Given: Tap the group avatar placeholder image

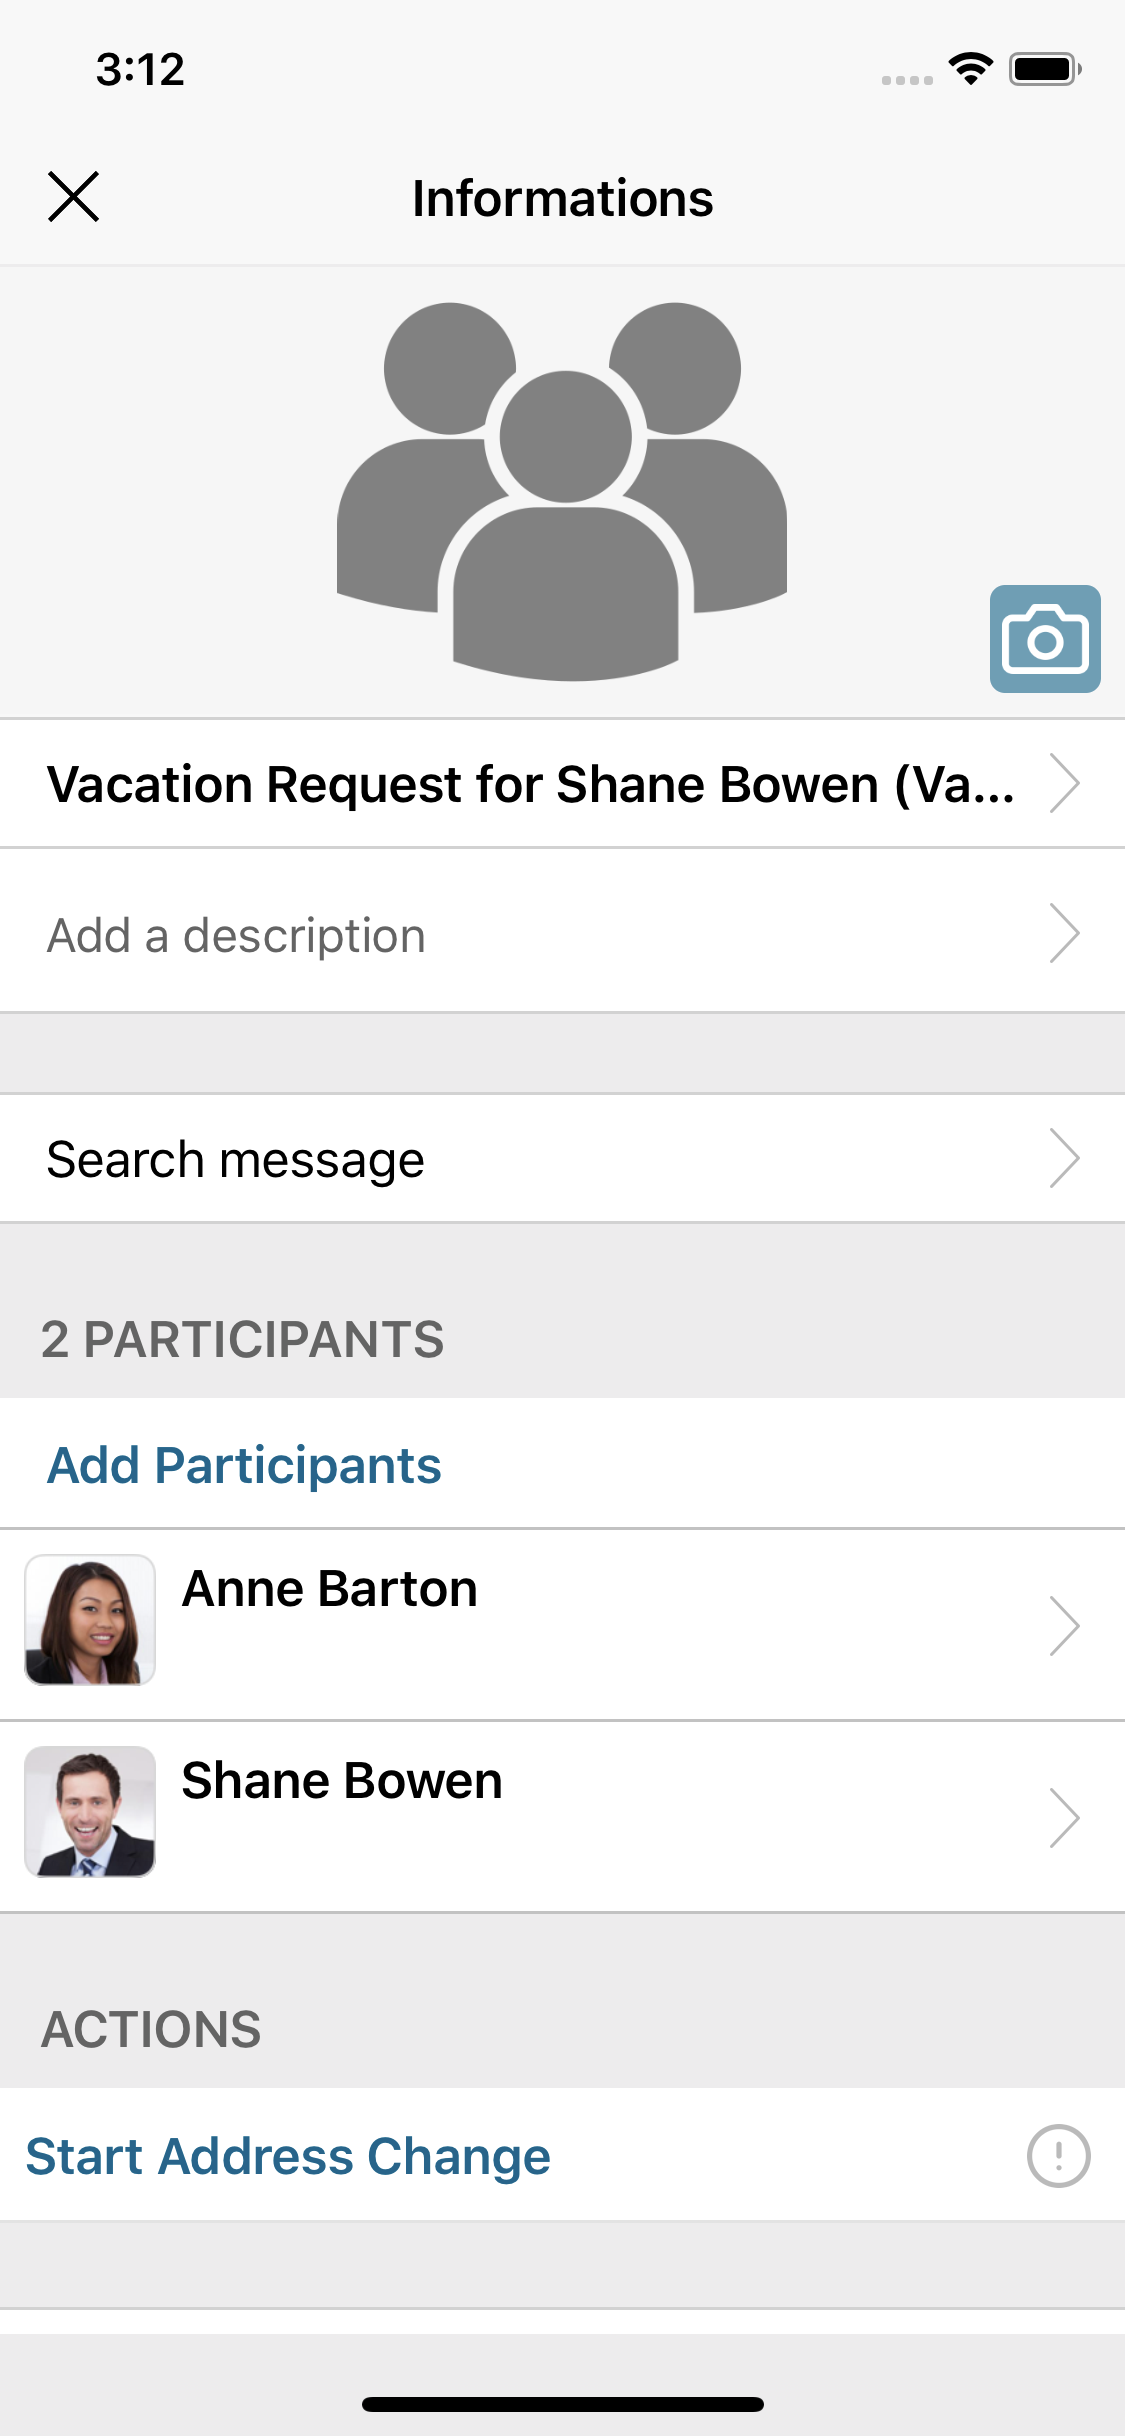Looking at the screenshot, I should coord(562,491).
